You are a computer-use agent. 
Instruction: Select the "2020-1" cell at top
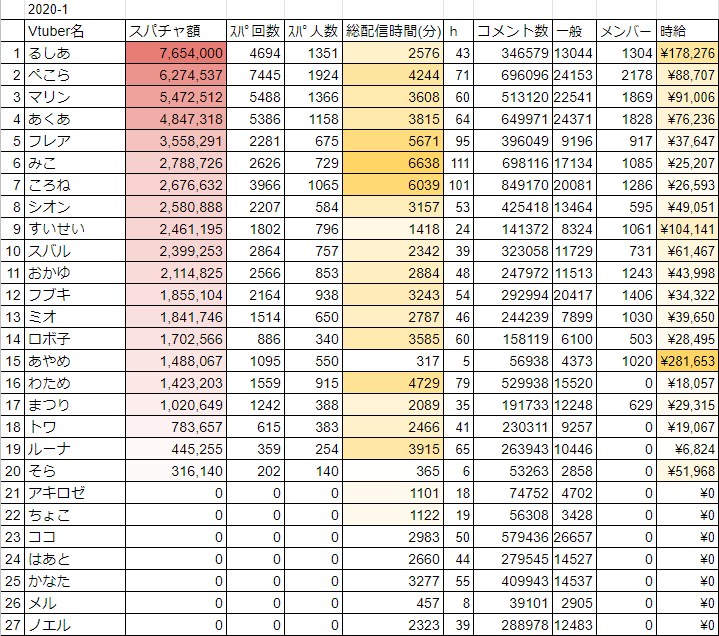pyautogui.click(x=48, y=10)
